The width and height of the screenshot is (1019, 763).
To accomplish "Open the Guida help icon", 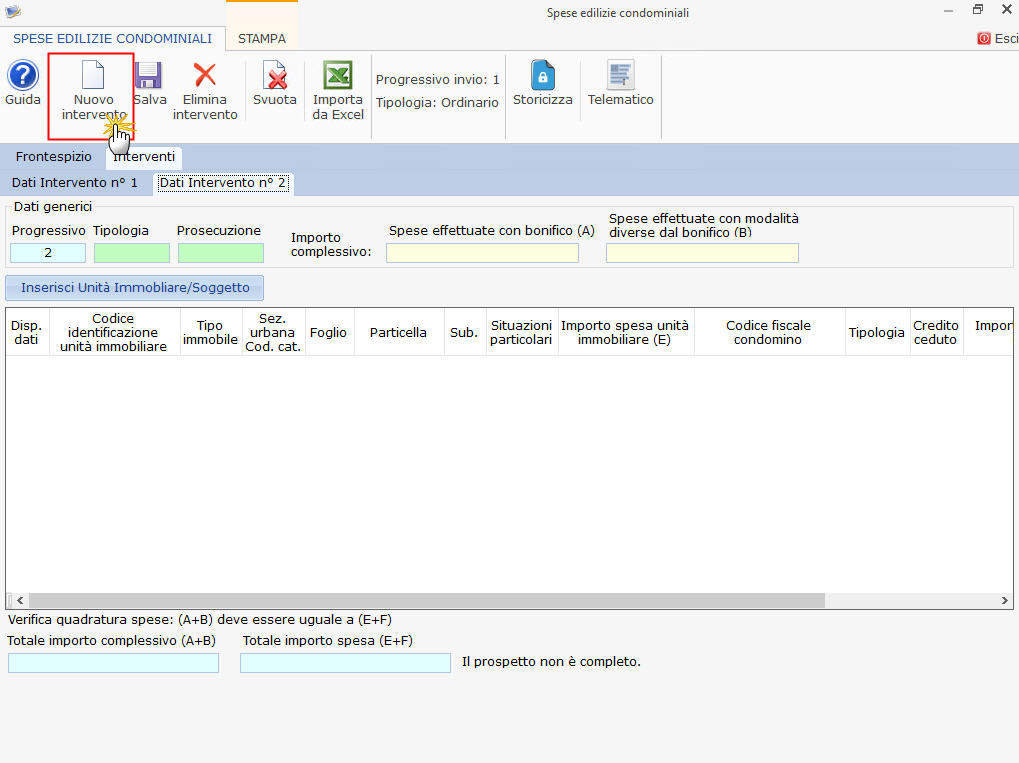I will point(23,75).
